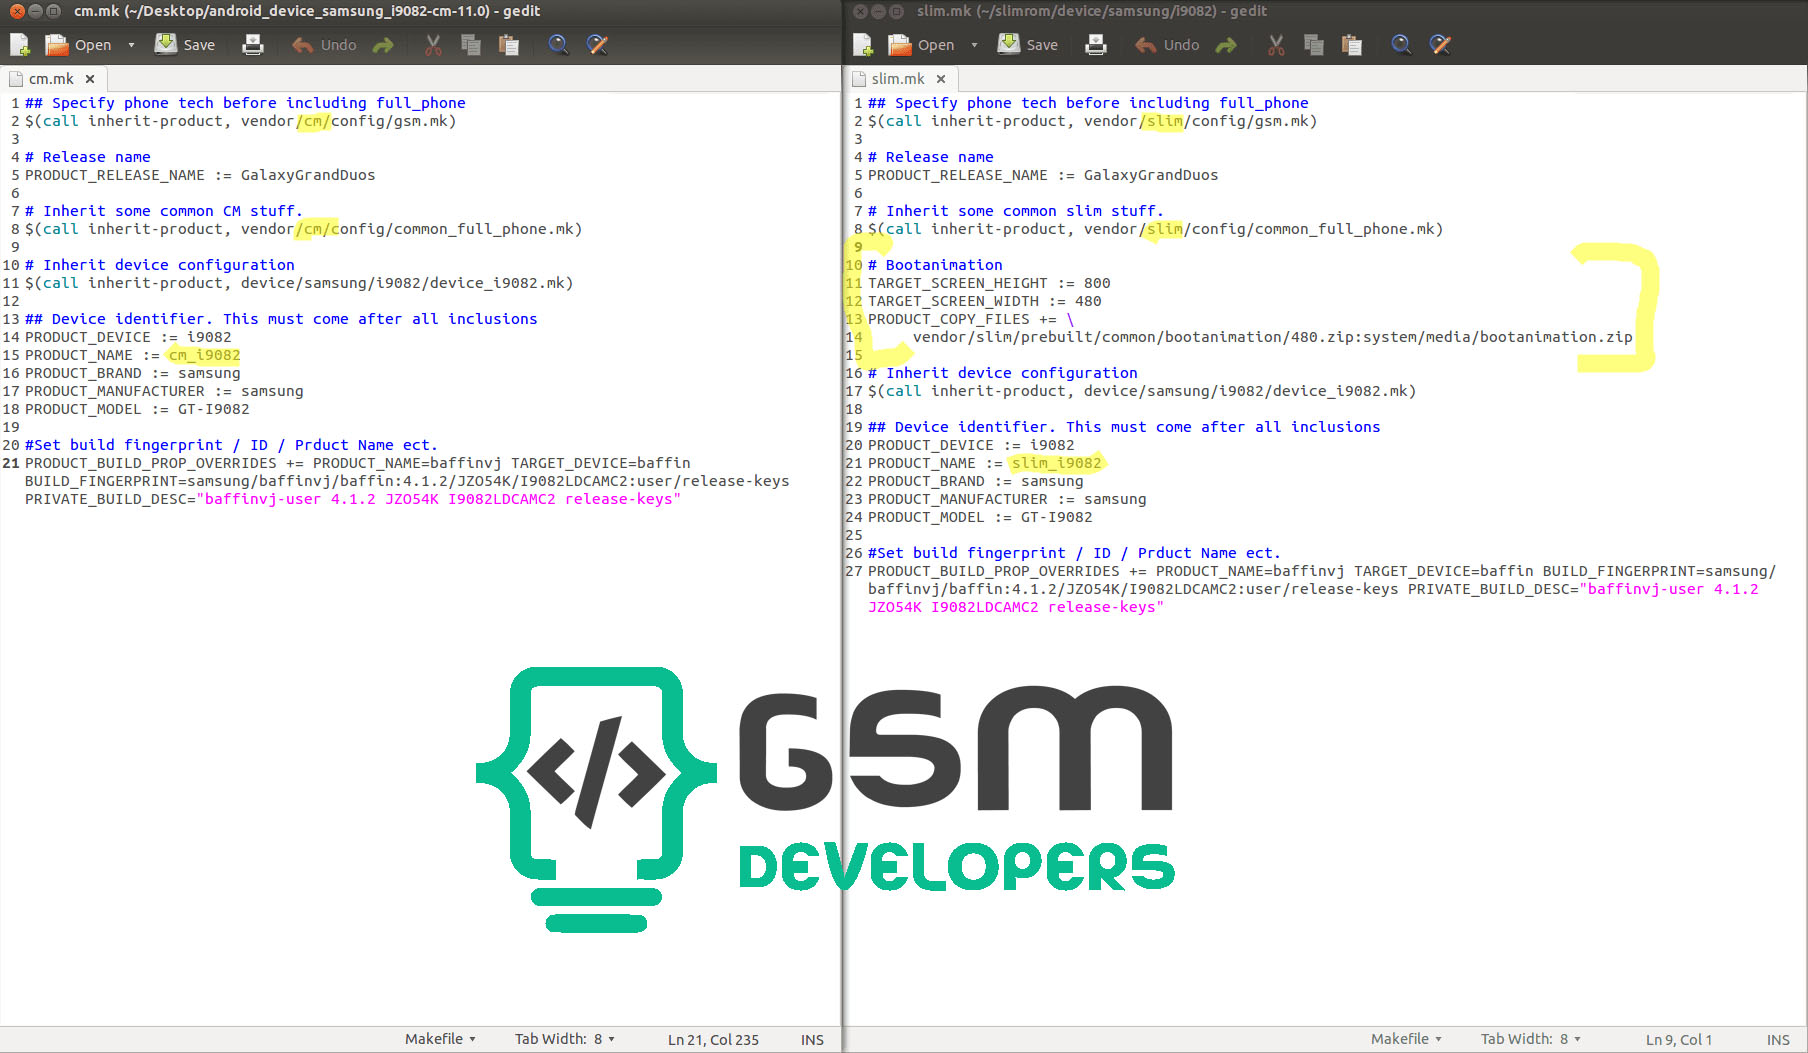
Task: Open Tab Width dropdown in slim.mk window
Action: [x=1530, y=1039]
